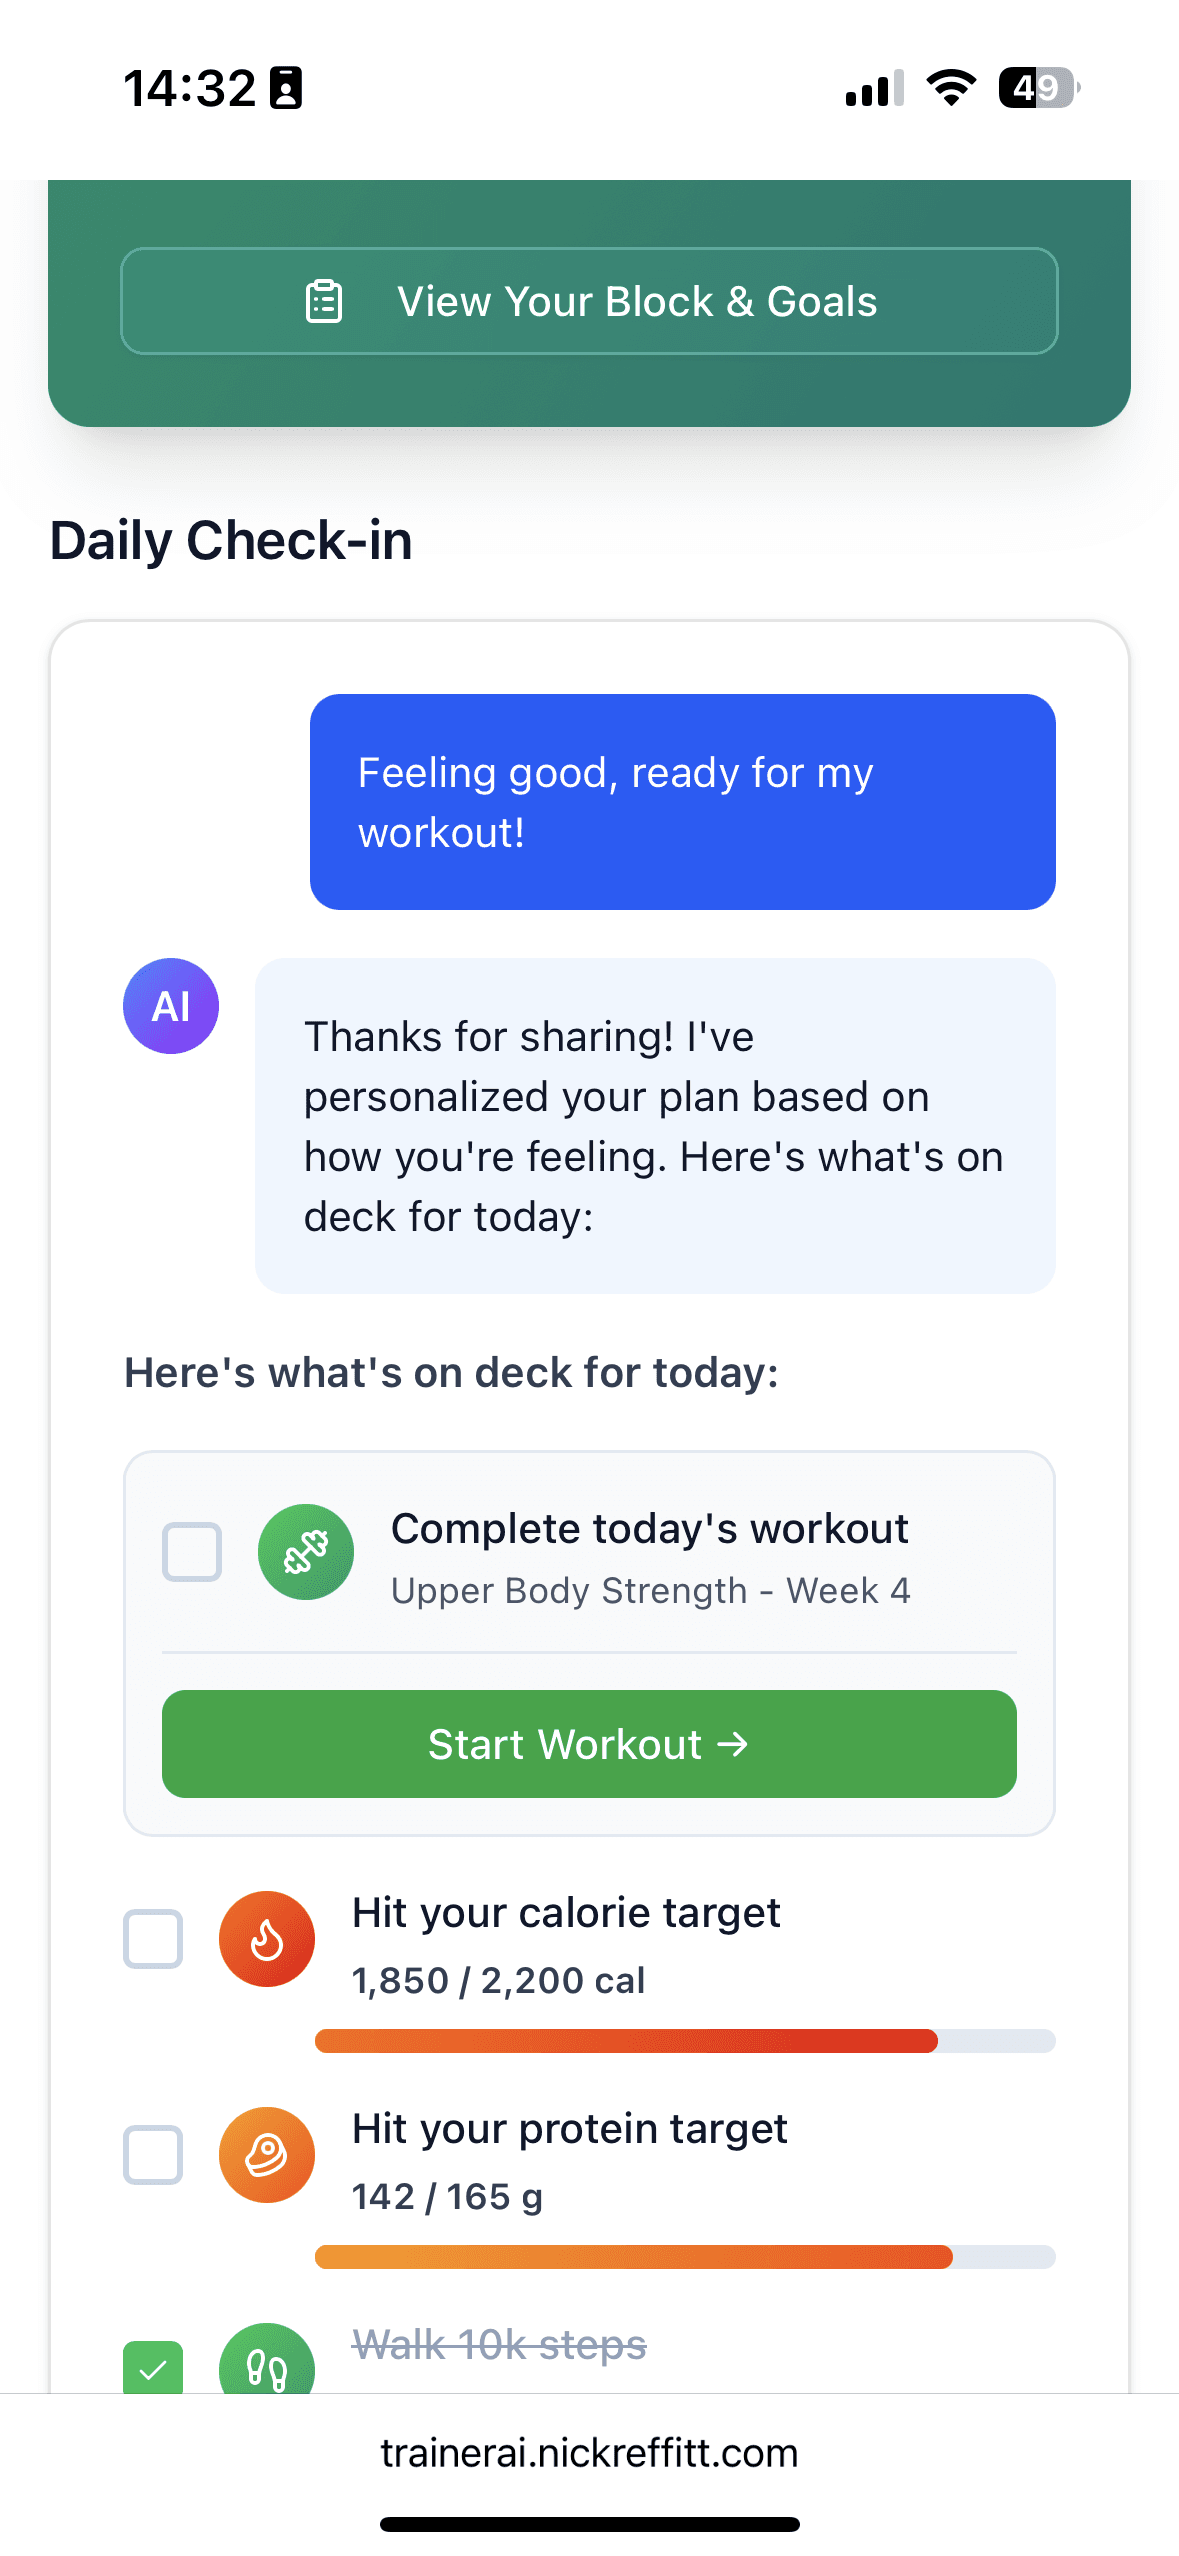Click the calorie progress bar

click(x=685, y=2041)
